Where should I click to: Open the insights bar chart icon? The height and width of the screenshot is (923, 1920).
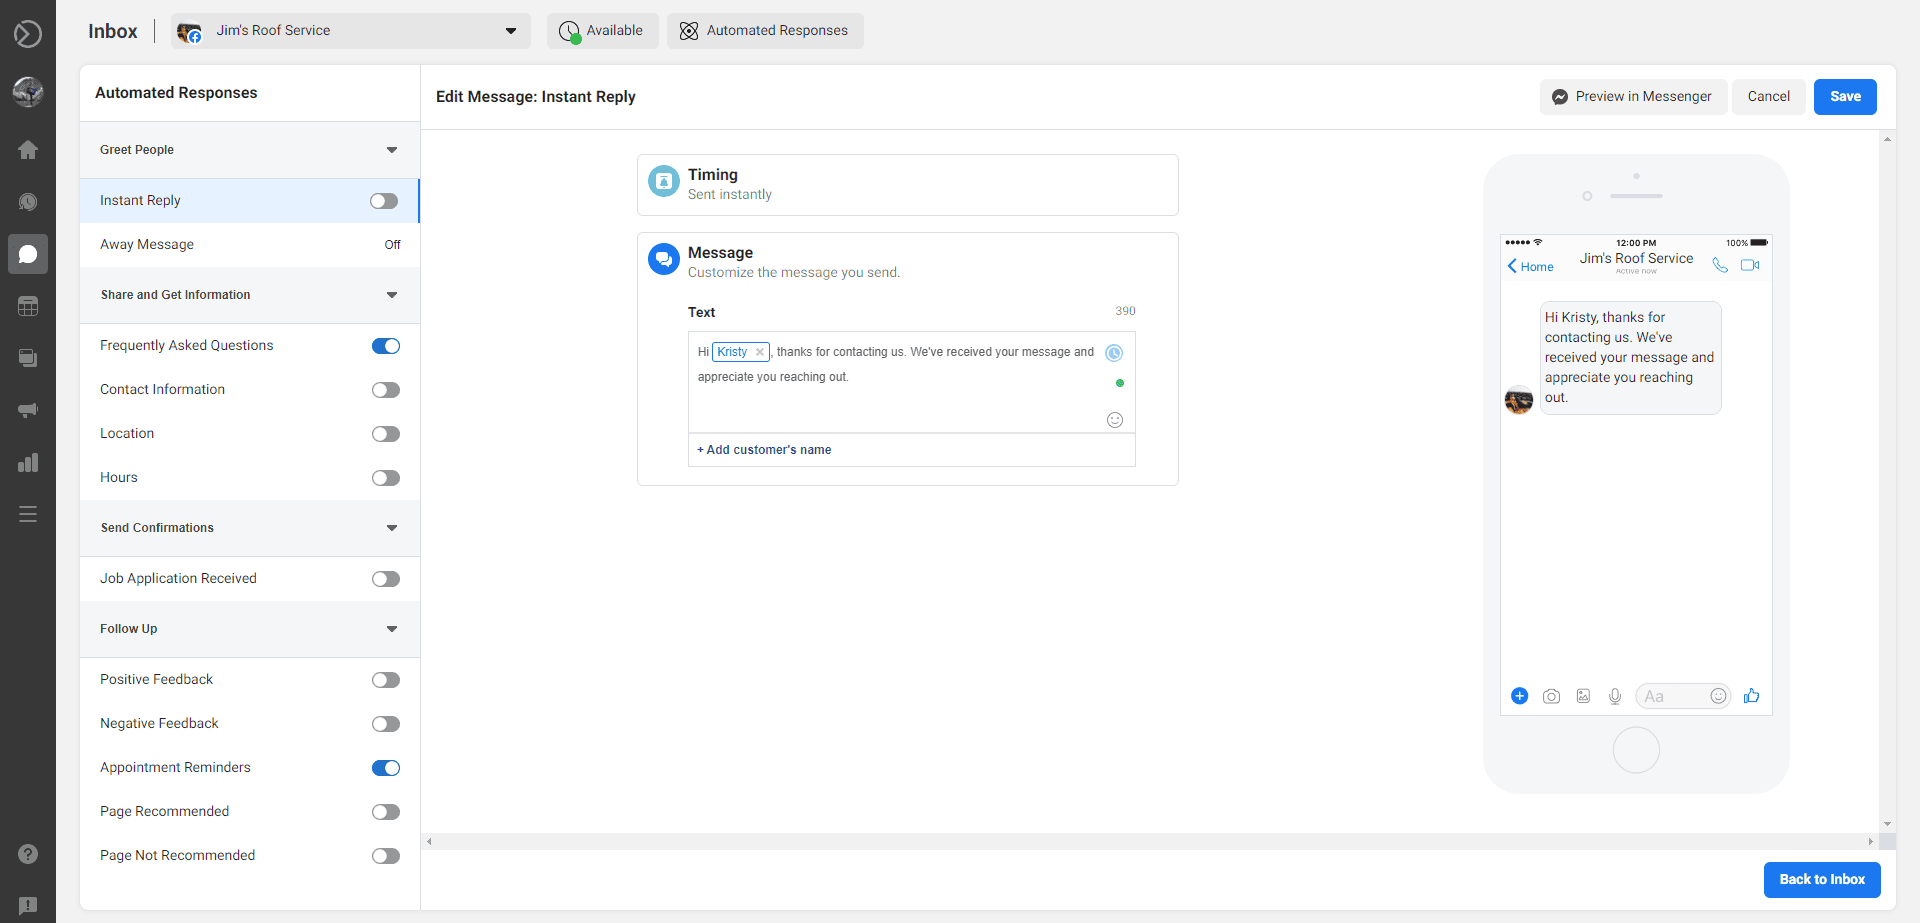28,462
